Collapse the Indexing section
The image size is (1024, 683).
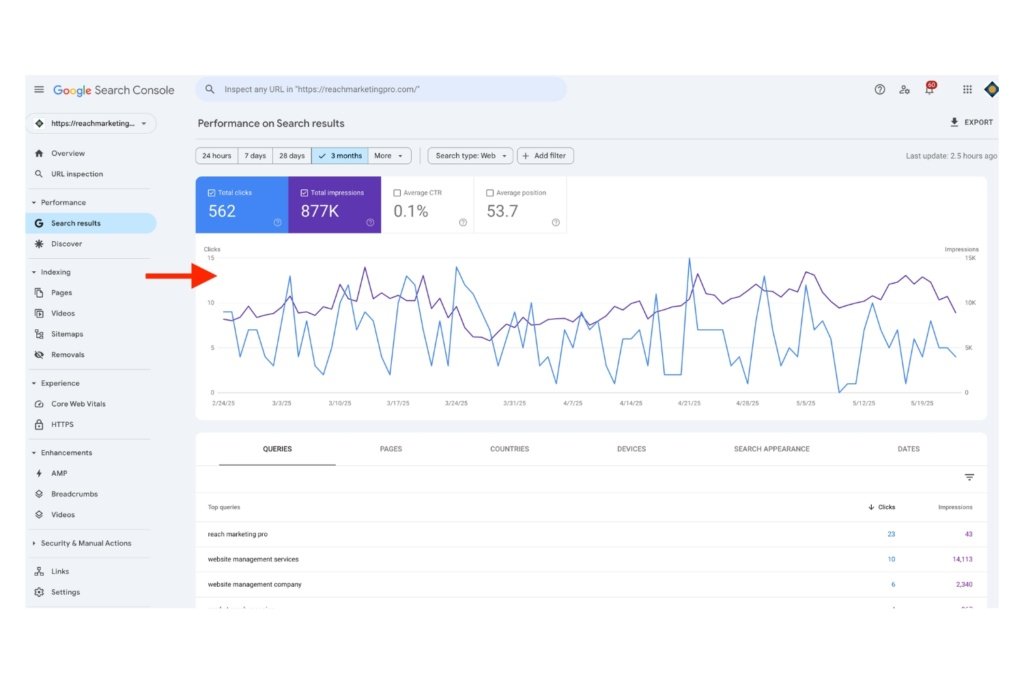click(34, 272)
